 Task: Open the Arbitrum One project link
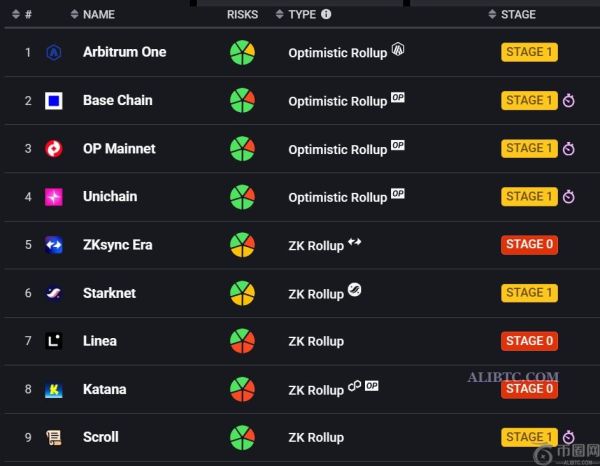pos(124,52)
